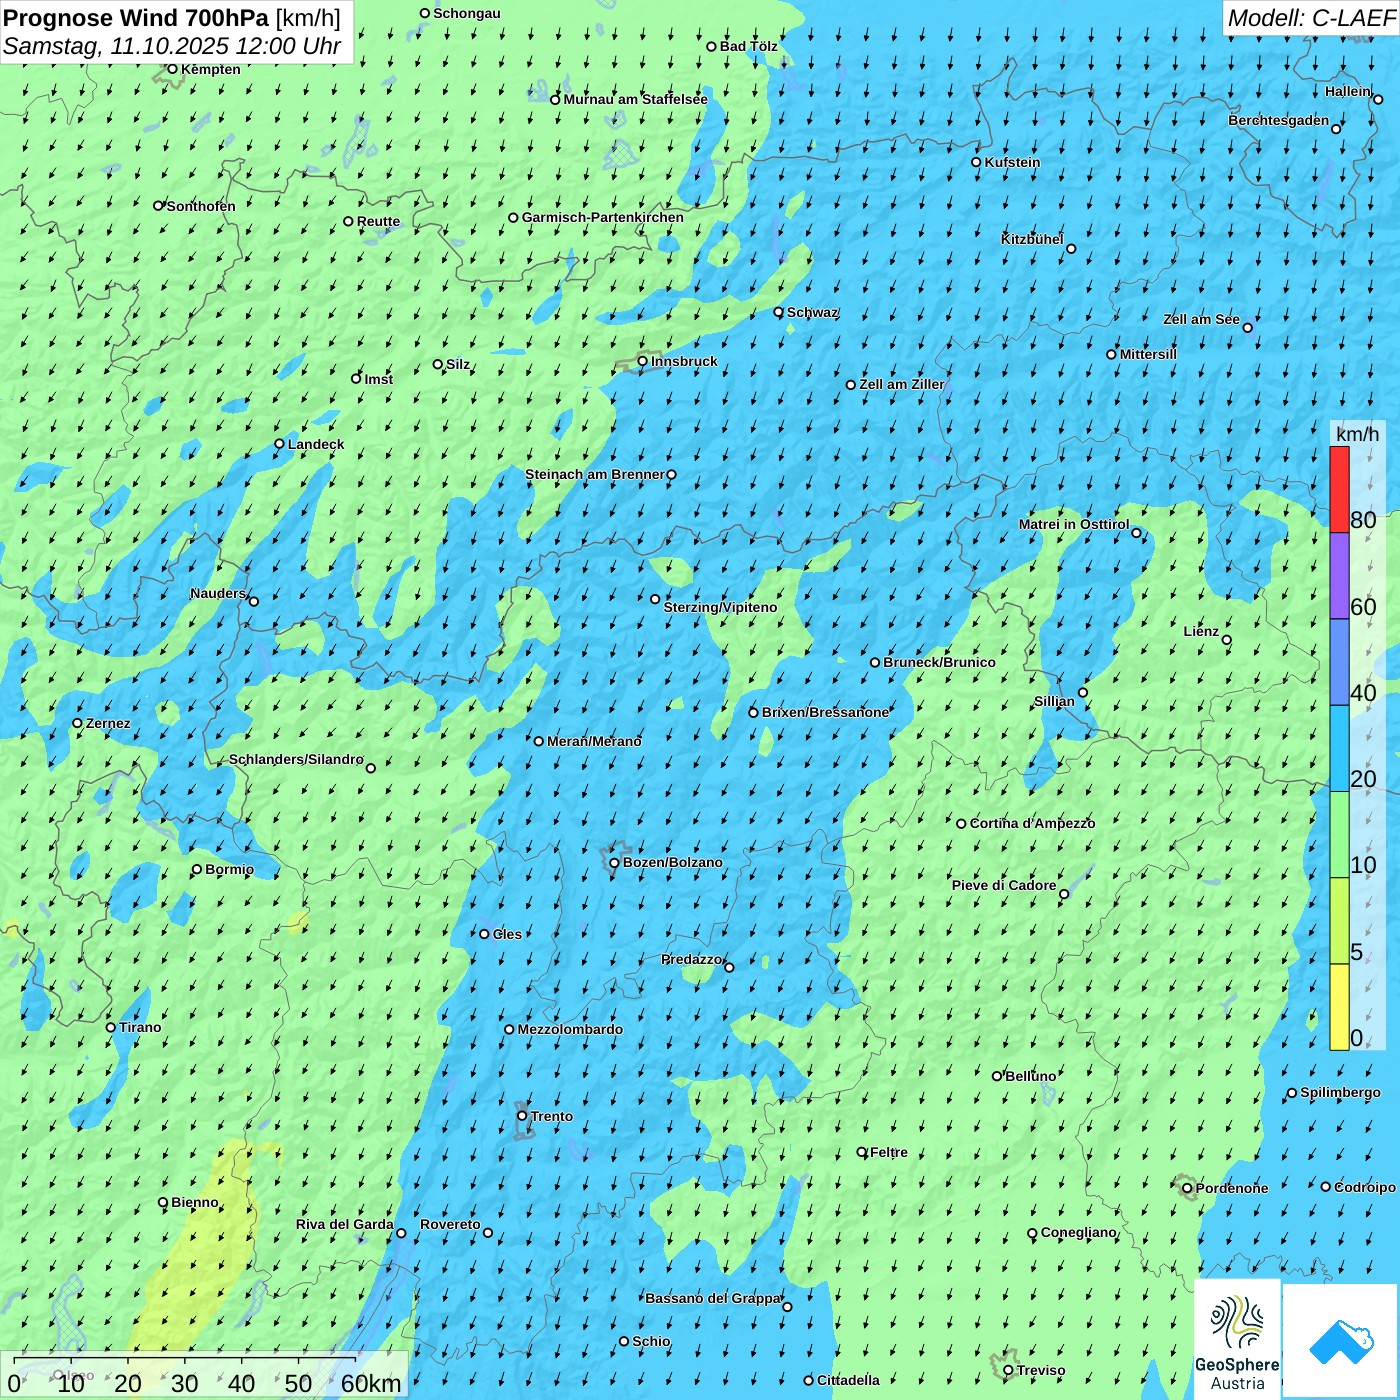Click the 'Rovereto' label

point(450,1224)
